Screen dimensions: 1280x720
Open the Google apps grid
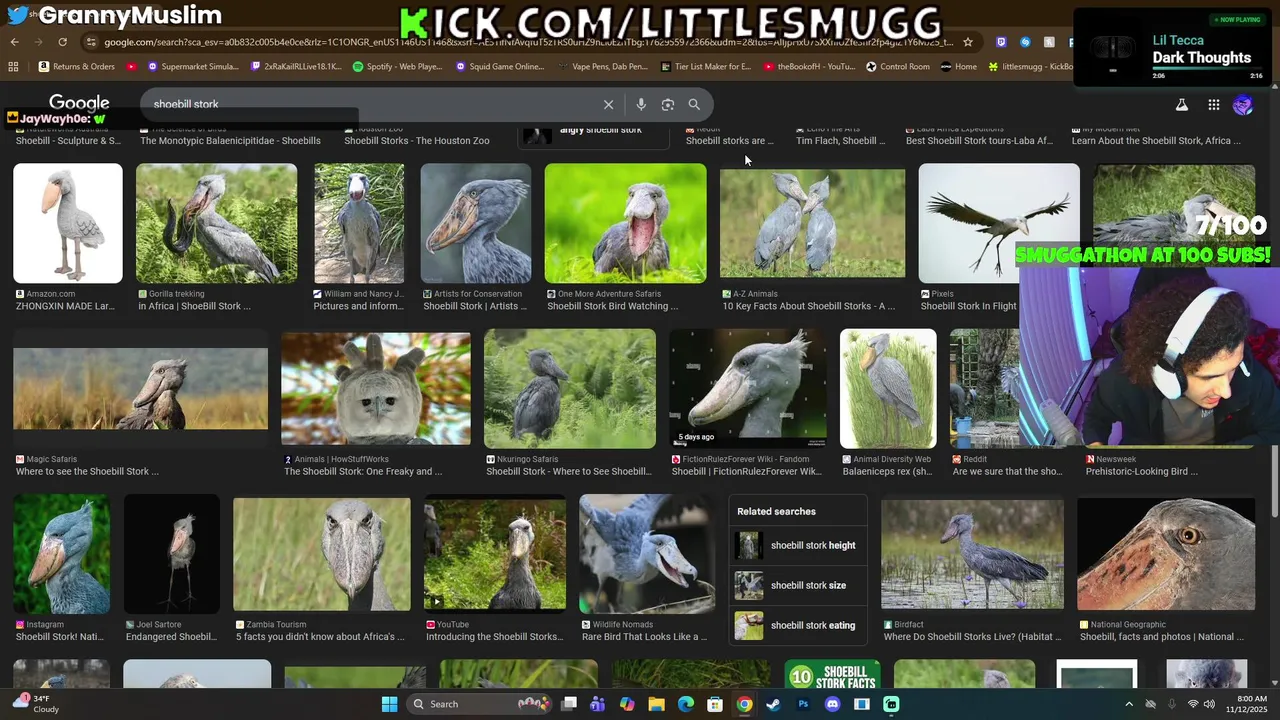(x=1213, y=104)
